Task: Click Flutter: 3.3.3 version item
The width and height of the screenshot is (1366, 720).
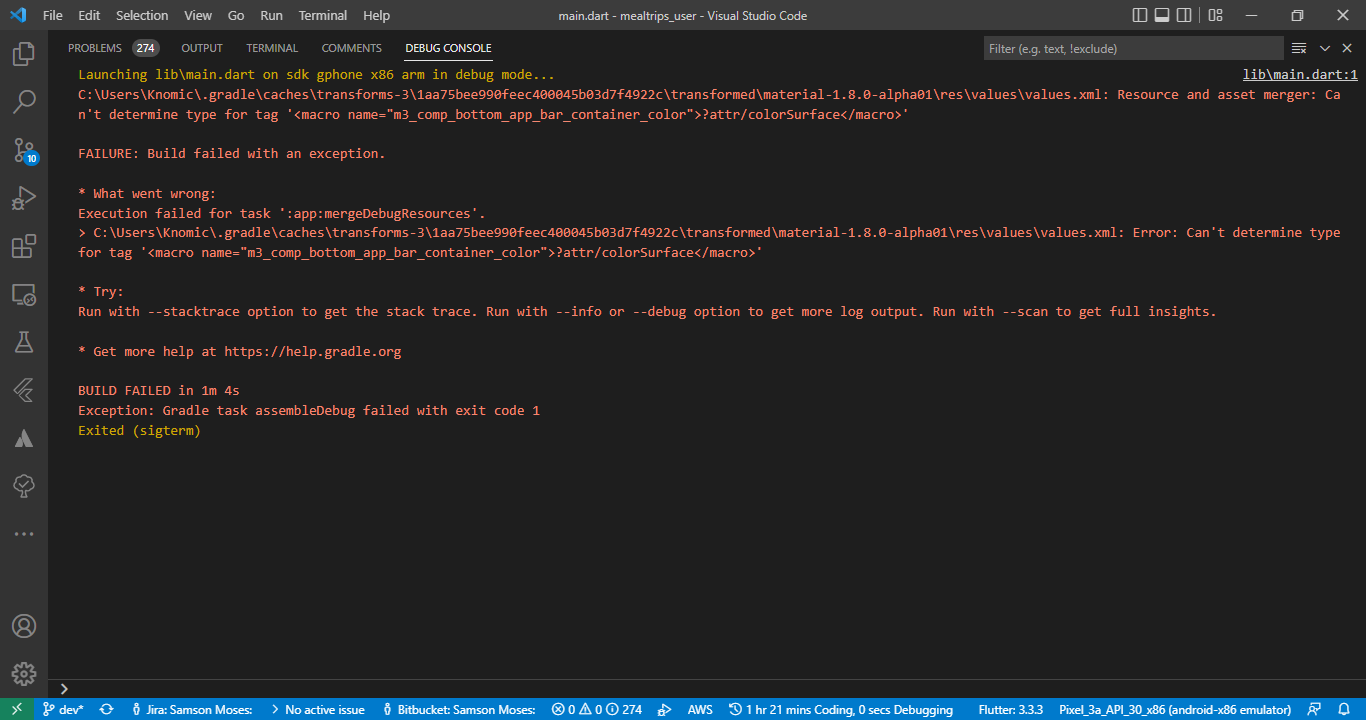Action: [x=1011, y=709]
